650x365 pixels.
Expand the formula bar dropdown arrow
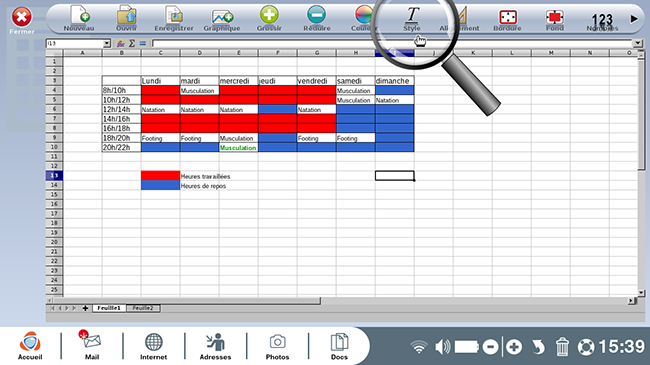click(638, 43)
